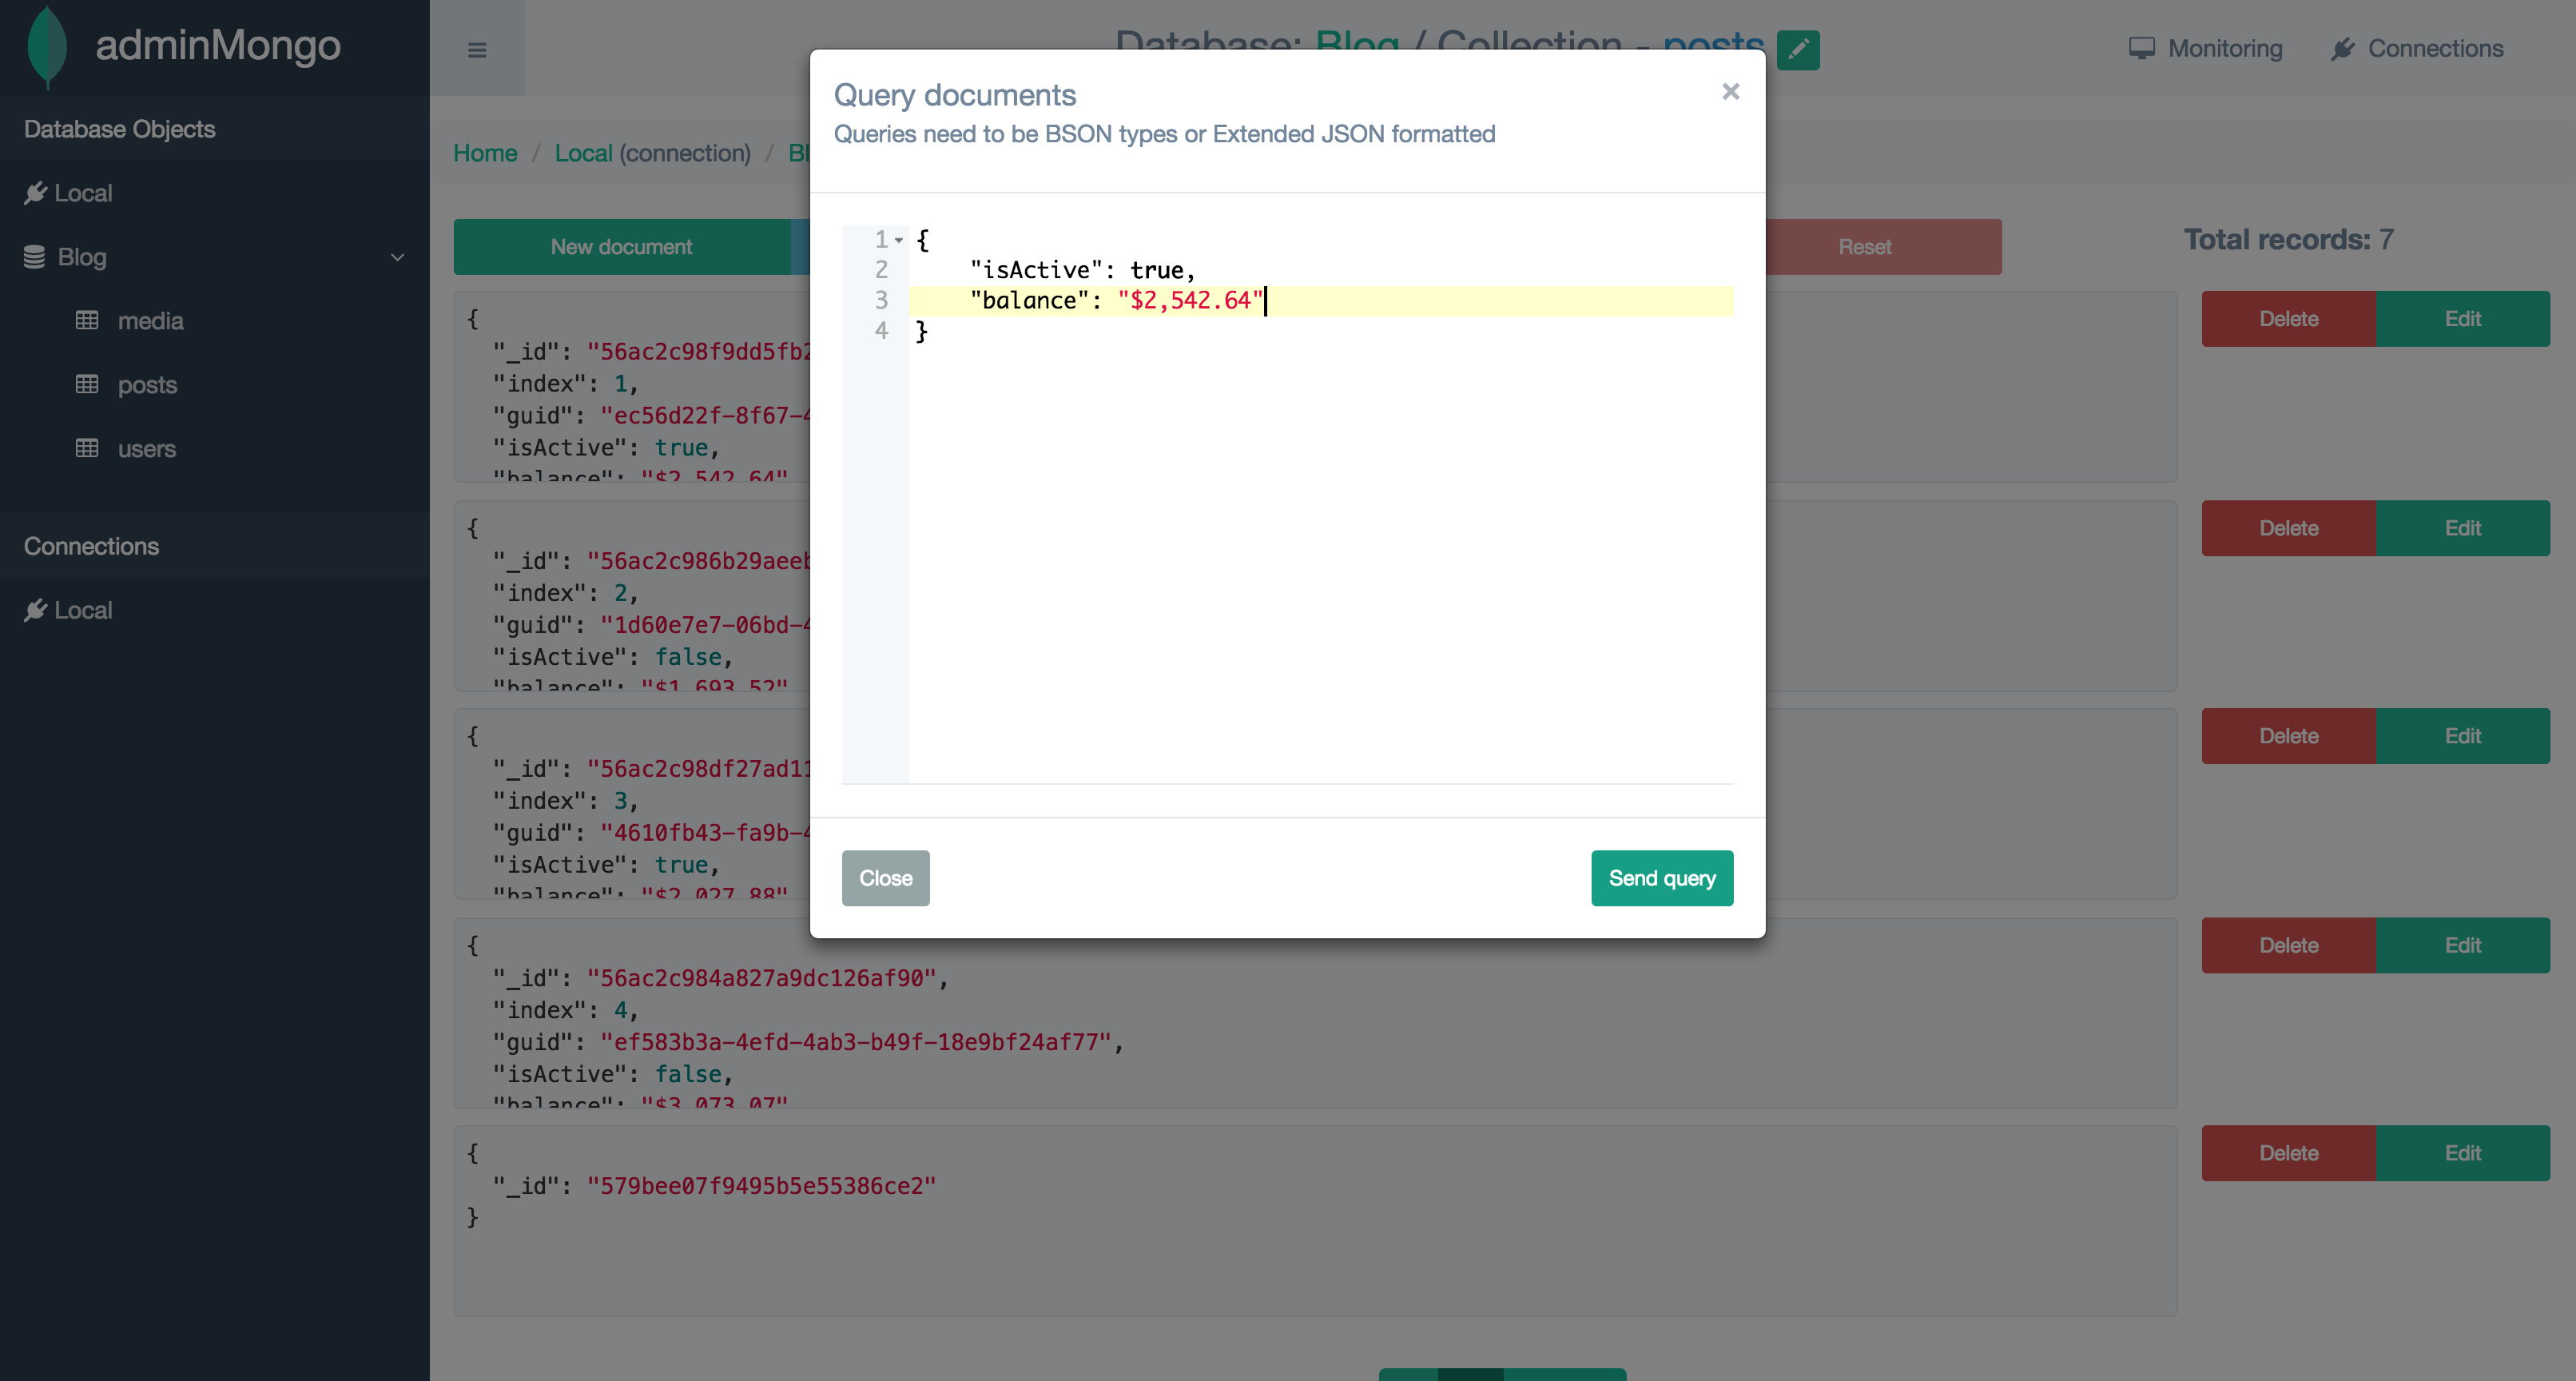2576x1381 pixels.
Task: Edit the document with index 1
Action: [x=2462, y=319]
